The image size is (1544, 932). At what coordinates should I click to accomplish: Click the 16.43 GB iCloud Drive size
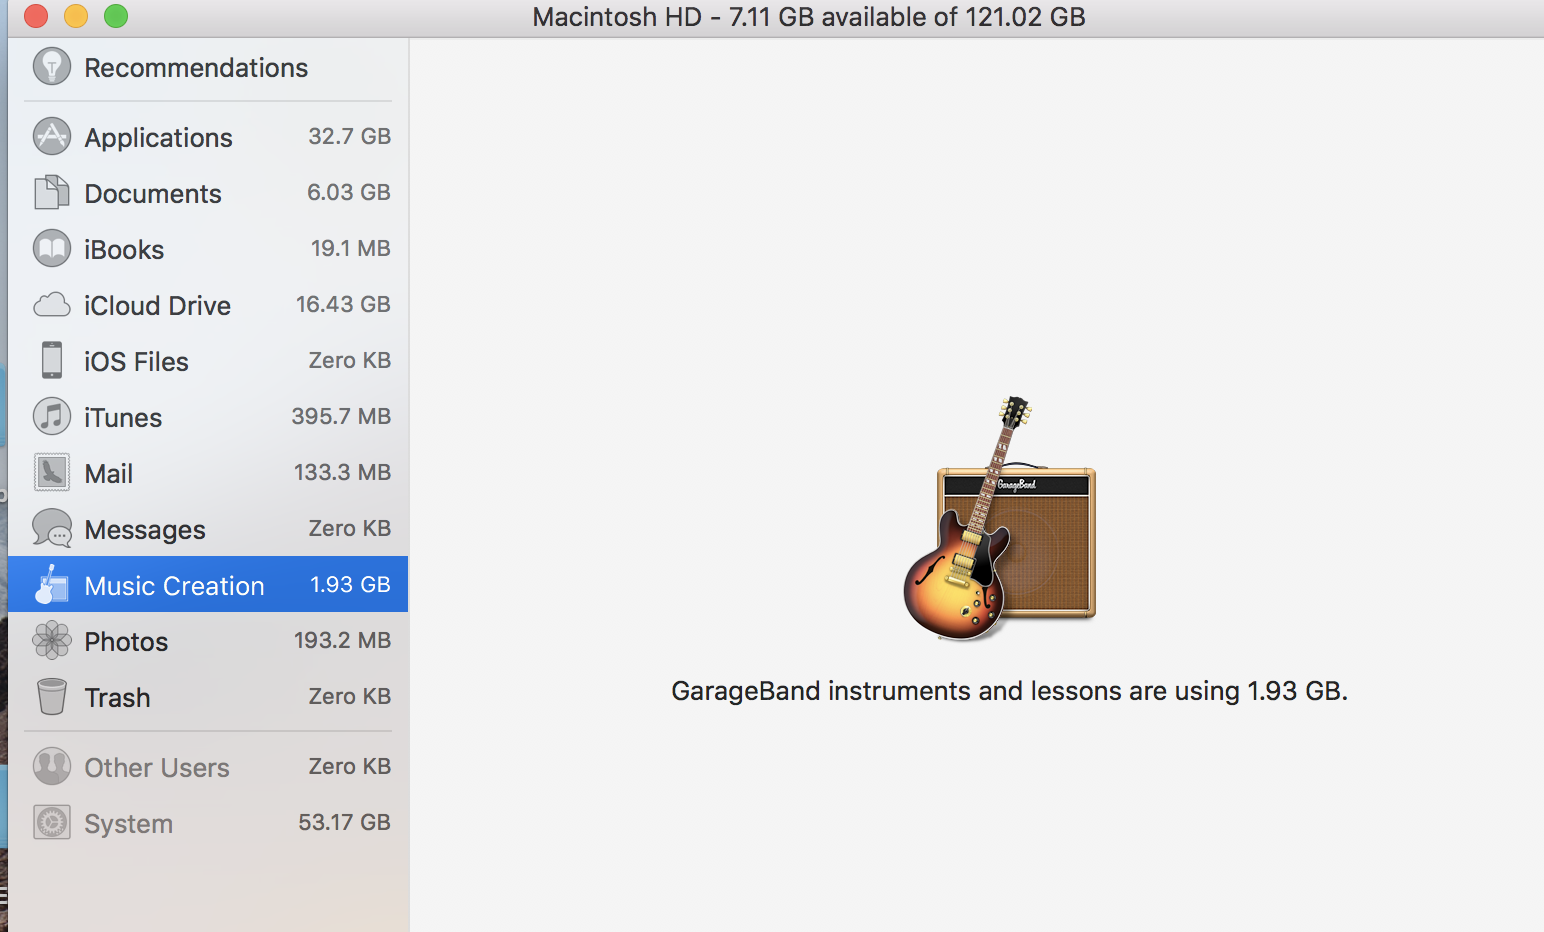click(343, 304)
